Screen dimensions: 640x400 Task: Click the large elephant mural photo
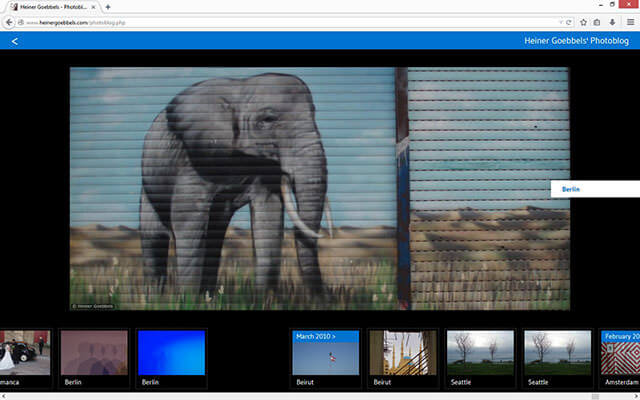point(320,189)
